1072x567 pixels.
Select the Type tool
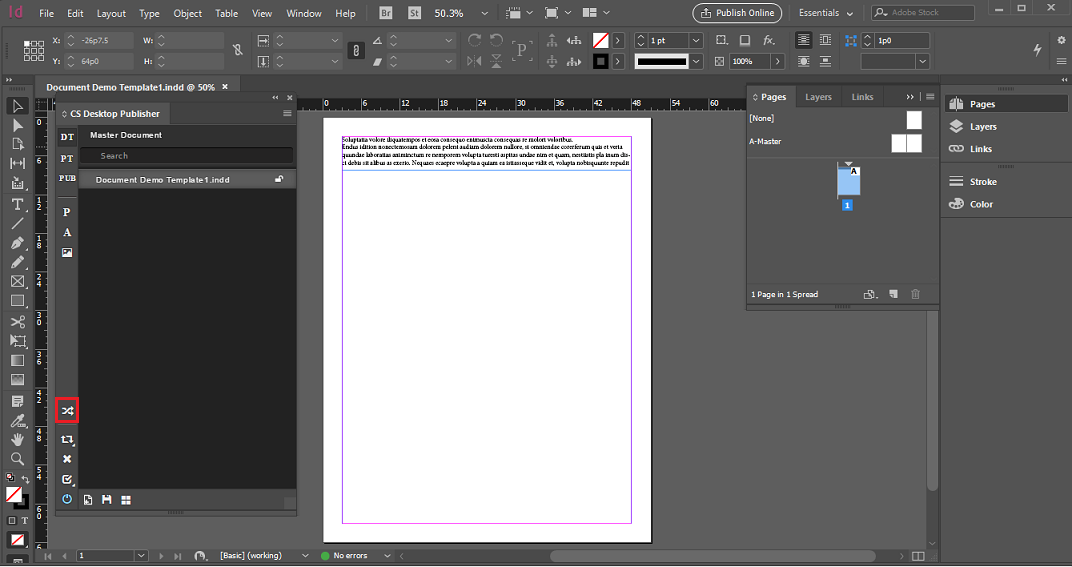(x=18, y=204)
